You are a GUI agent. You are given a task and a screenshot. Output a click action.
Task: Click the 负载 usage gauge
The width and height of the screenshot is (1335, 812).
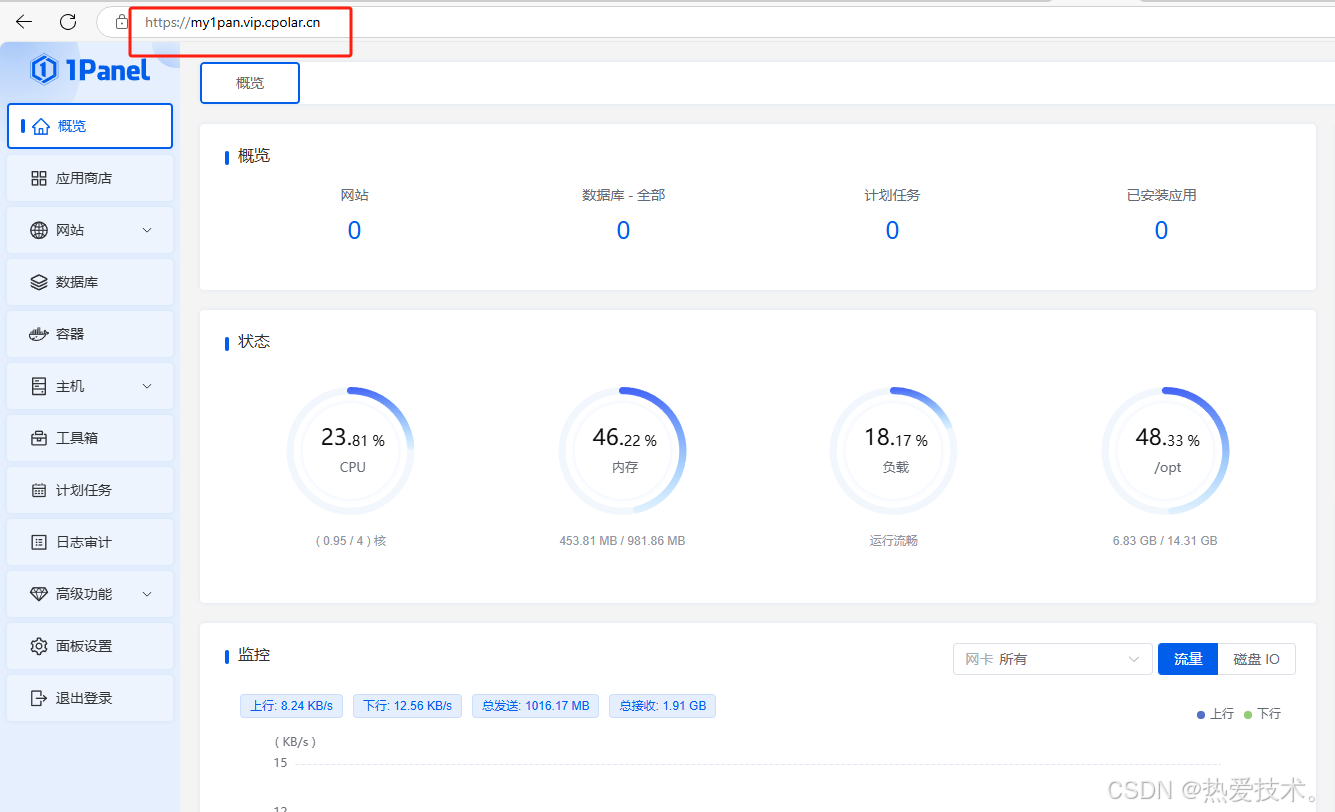click(x=895, y=451)
